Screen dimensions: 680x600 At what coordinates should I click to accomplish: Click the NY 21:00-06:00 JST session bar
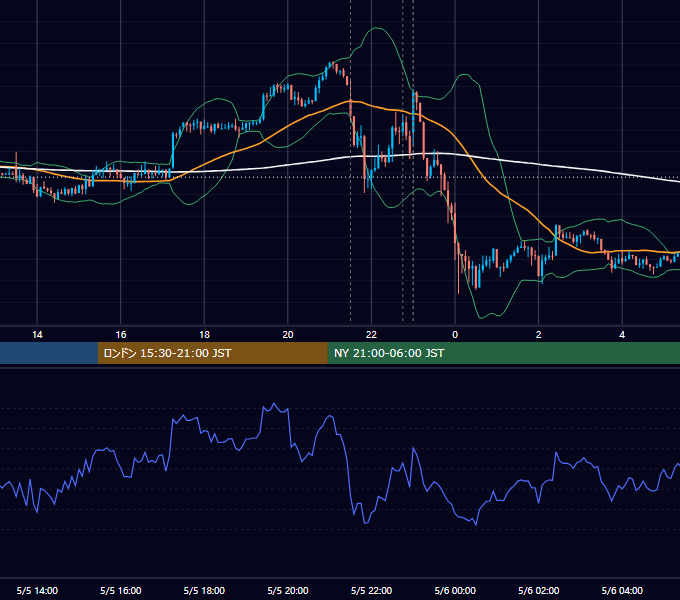[x=503, y=353]
